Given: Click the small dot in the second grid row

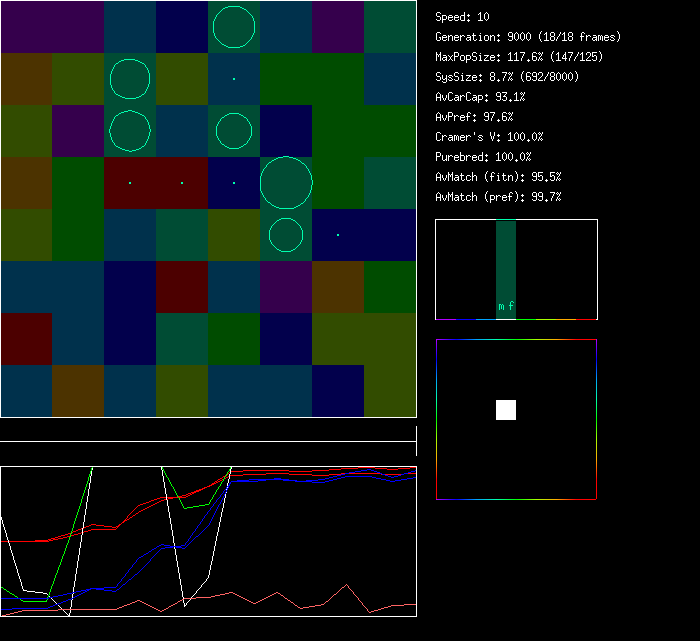Looking at the screenshot, I should (x=234, y=79).
